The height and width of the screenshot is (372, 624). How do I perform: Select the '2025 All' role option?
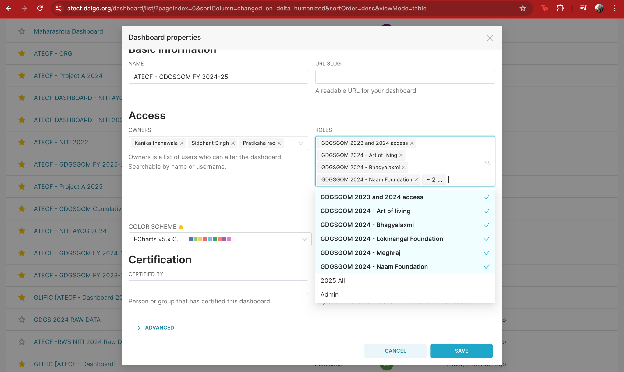pos(405,280)
